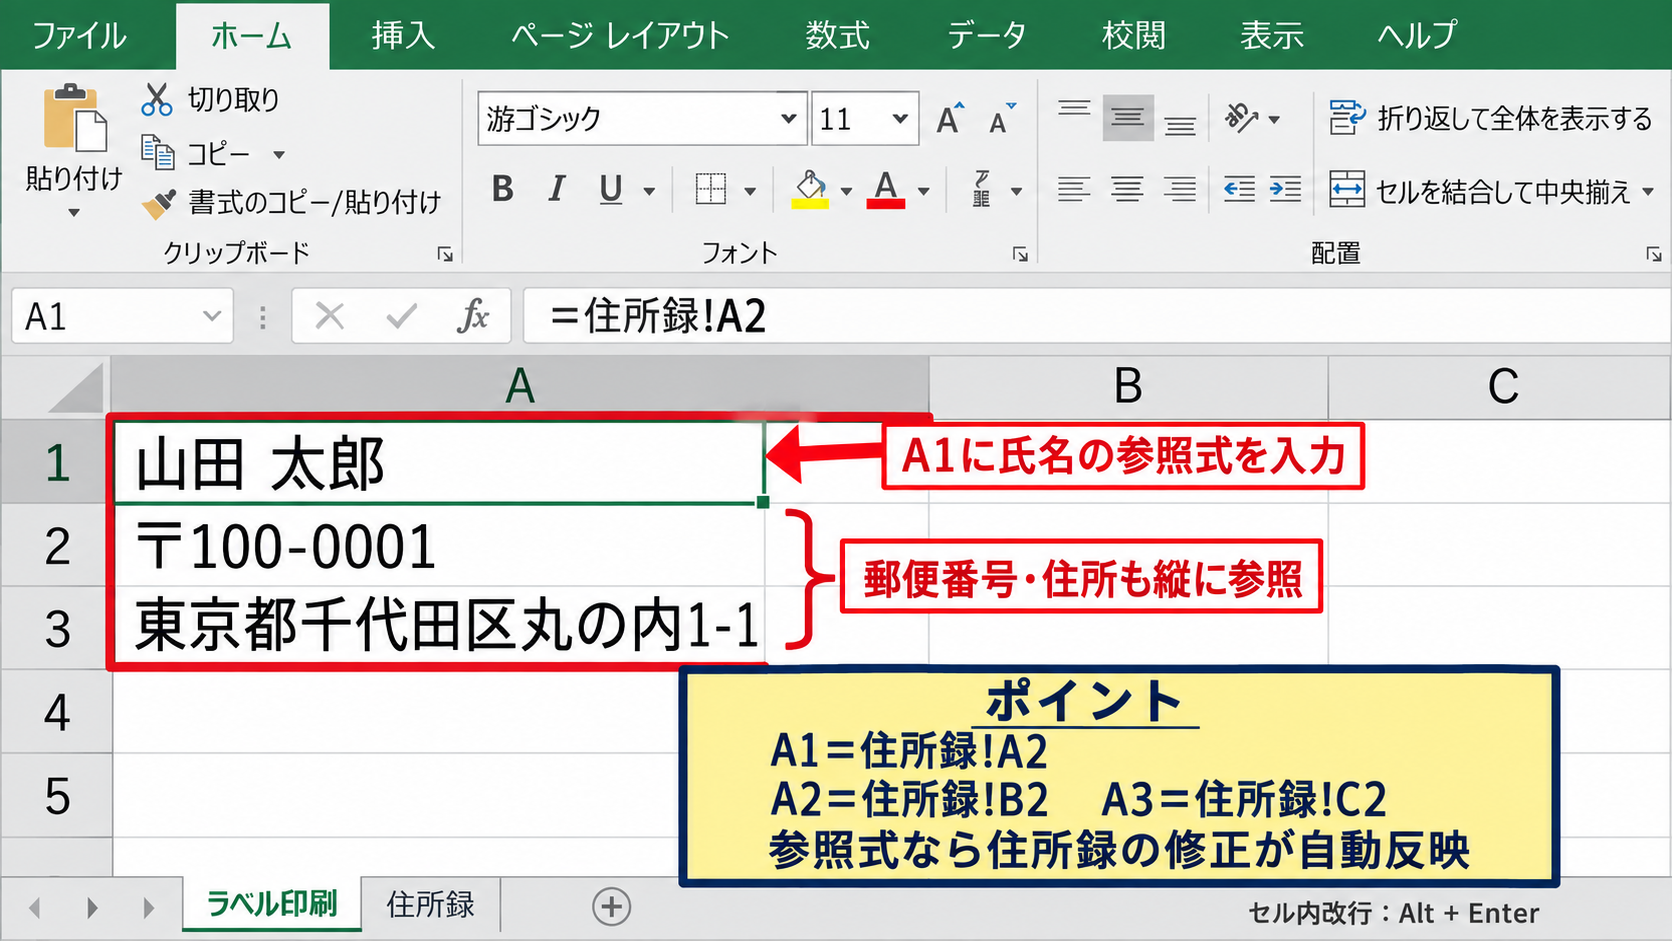Click the Name Box showing A1
1672x941 pixels.
(x=122, y=316)
